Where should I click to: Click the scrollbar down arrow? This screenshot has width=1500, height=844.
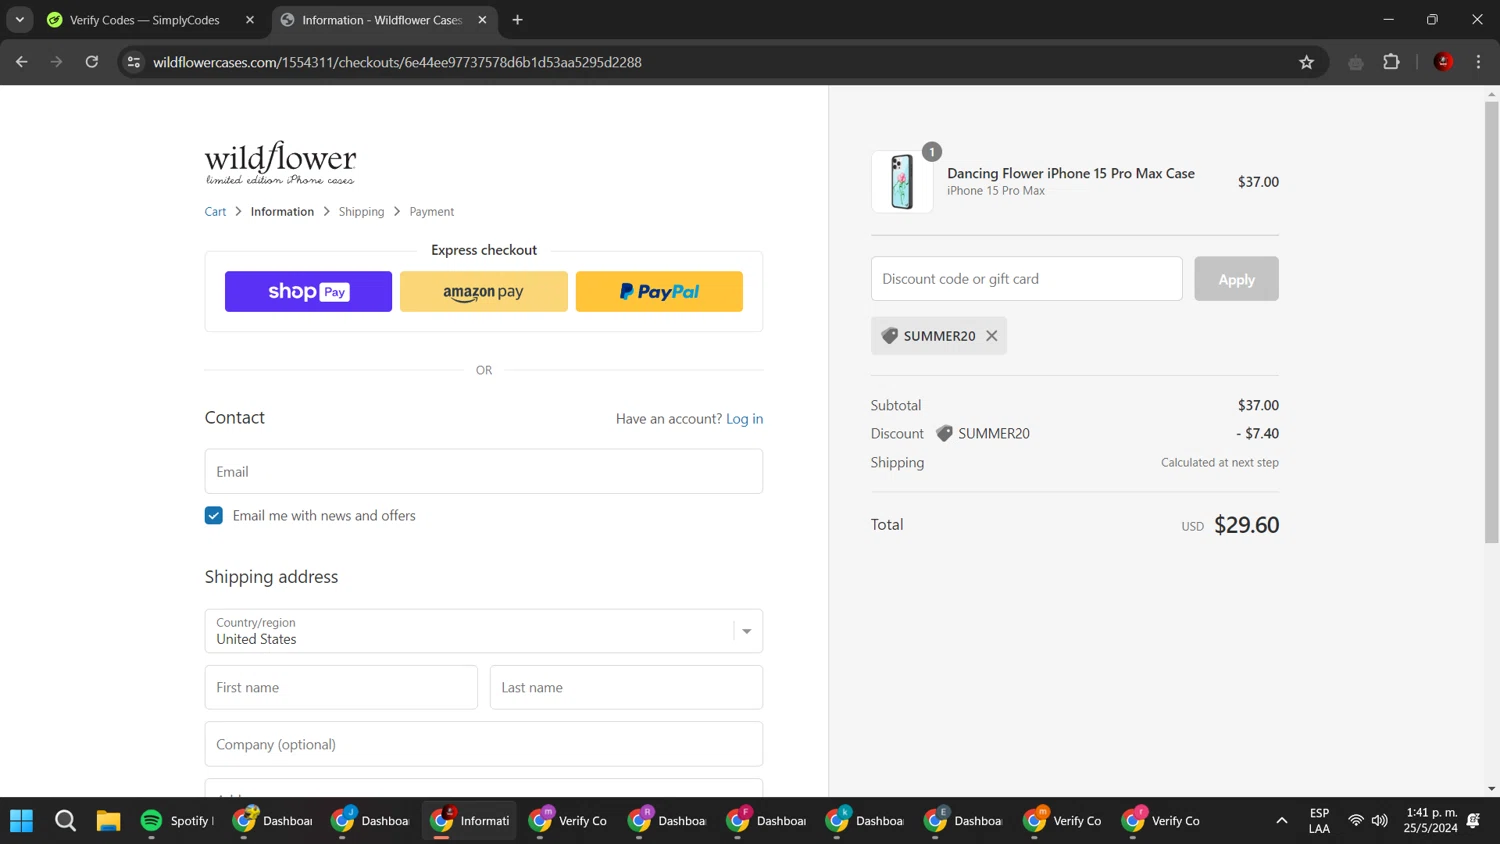coord(1491,789)
